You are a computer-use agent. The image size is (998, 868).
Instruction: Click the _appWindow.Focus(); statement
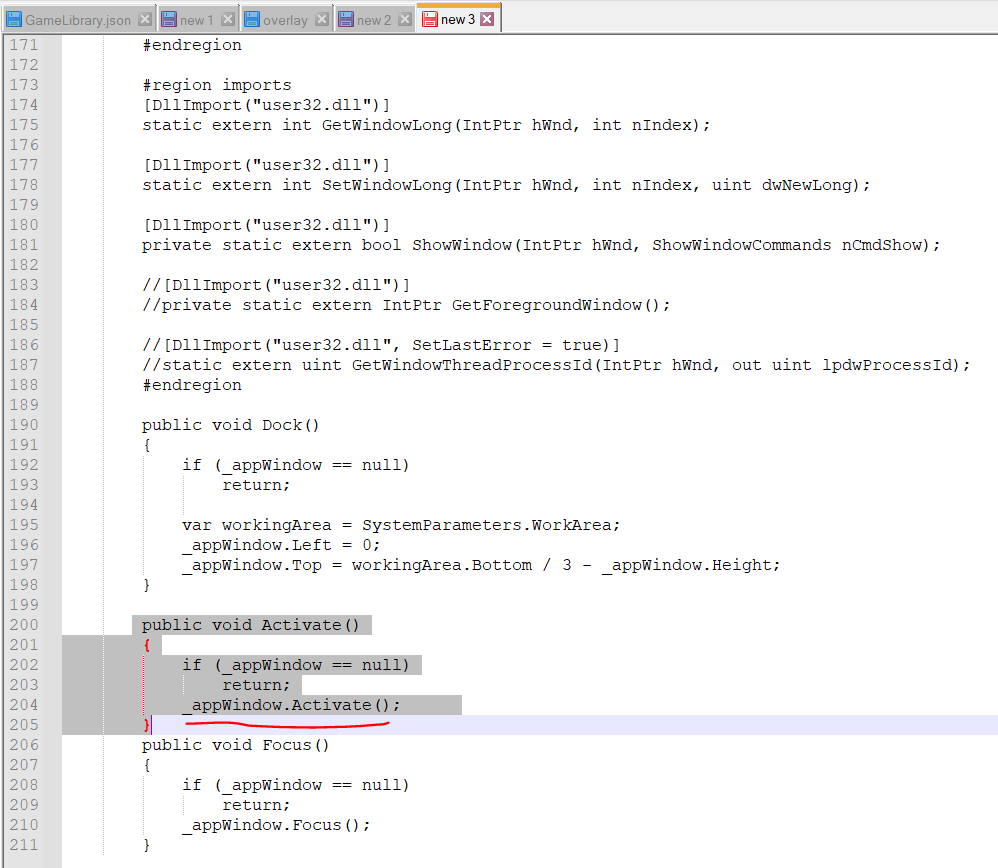pyautogui.click(x=275, y=824)
